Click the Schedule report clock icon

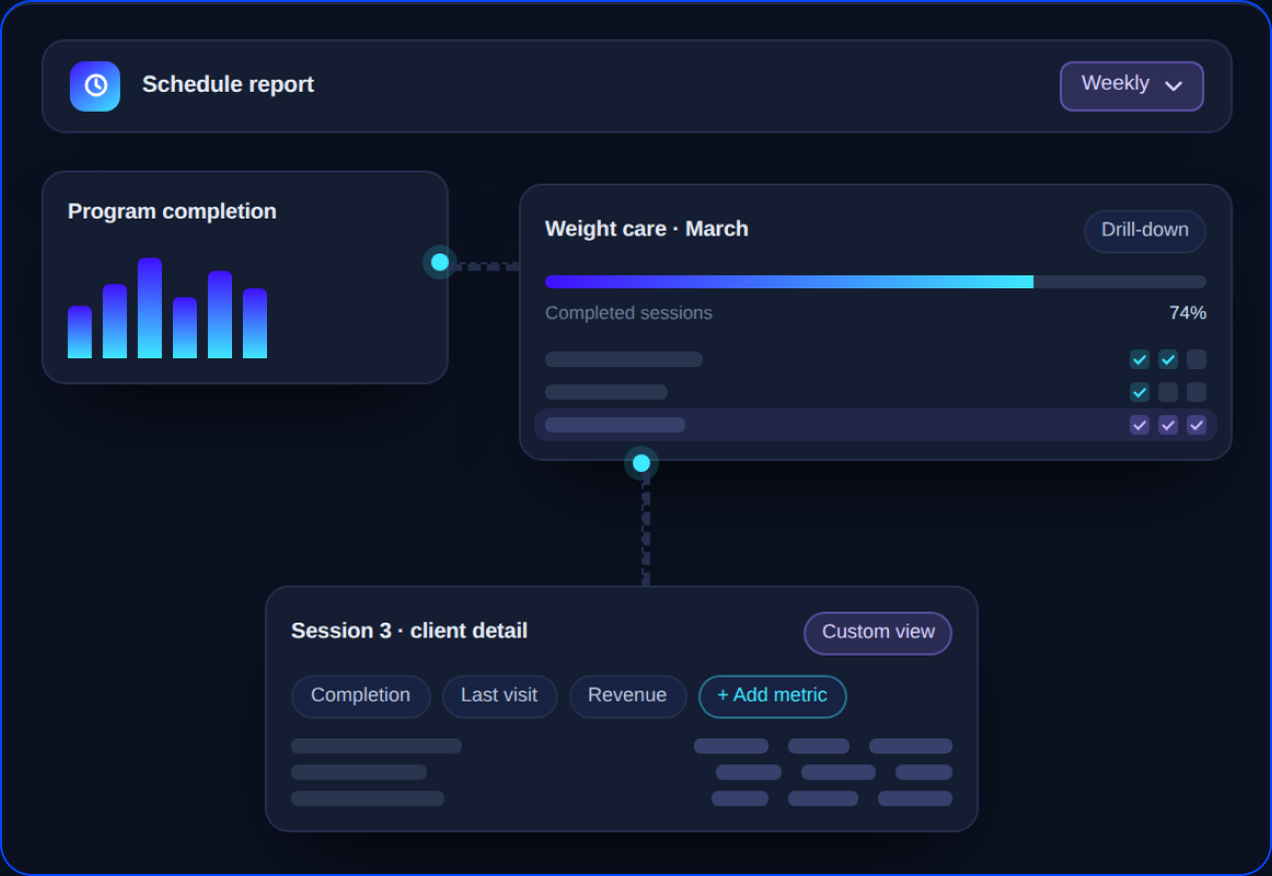click(95, 86)
